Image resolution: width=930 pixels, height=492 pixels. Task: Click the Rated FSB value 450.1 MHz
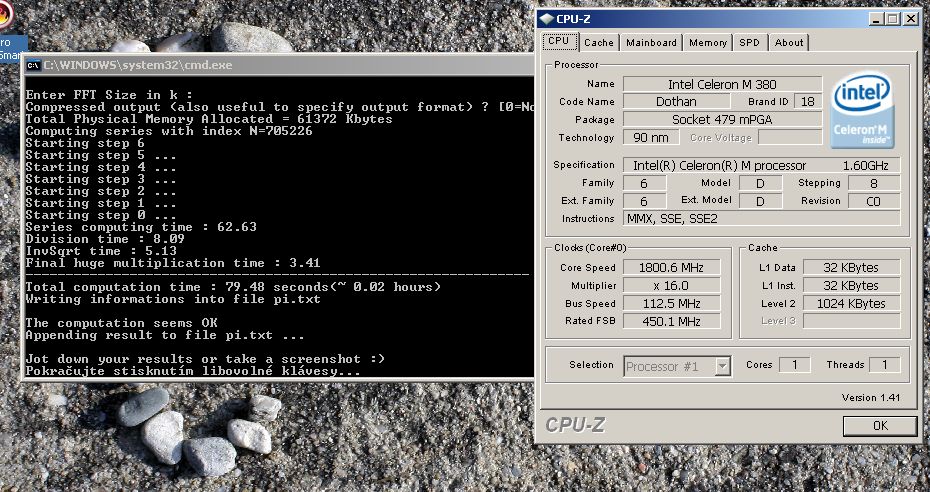(x=671, y=321)
